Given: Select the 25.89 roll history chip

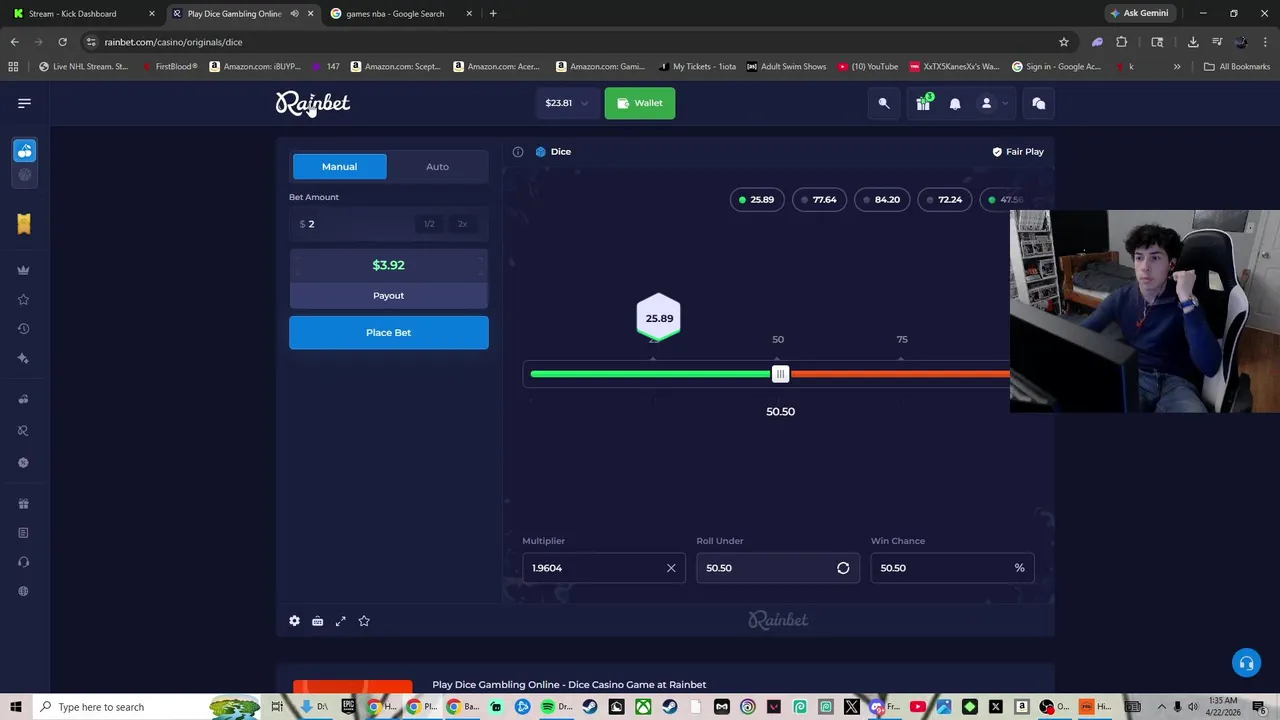Looking at the screenshot, I should coord(756,200).
